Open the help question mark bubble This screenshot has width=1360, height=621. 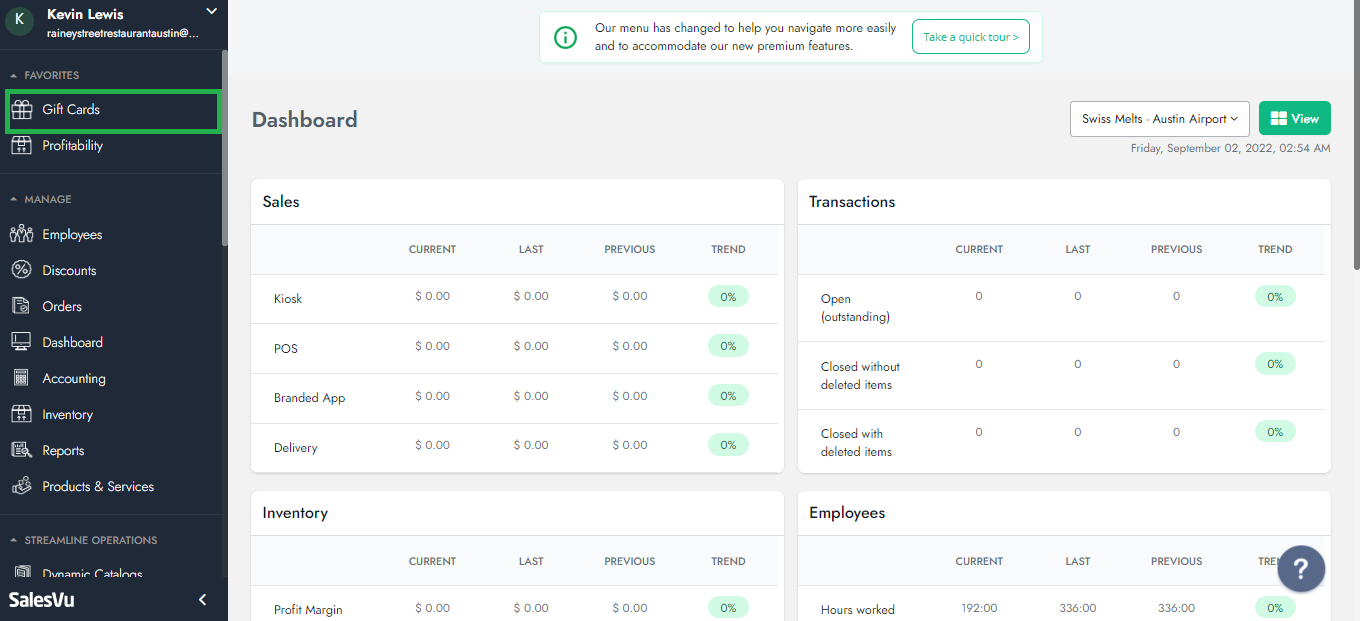point(1301,569)
